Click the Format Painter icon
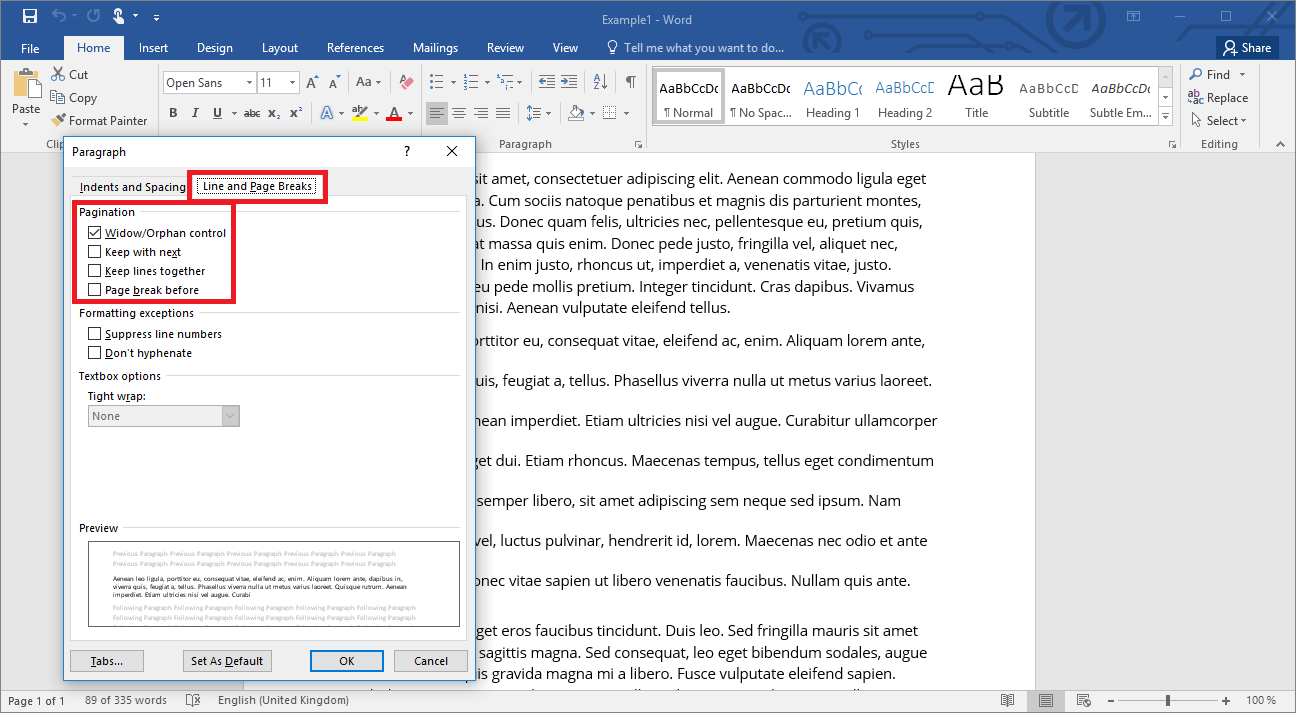 (59, 121)
